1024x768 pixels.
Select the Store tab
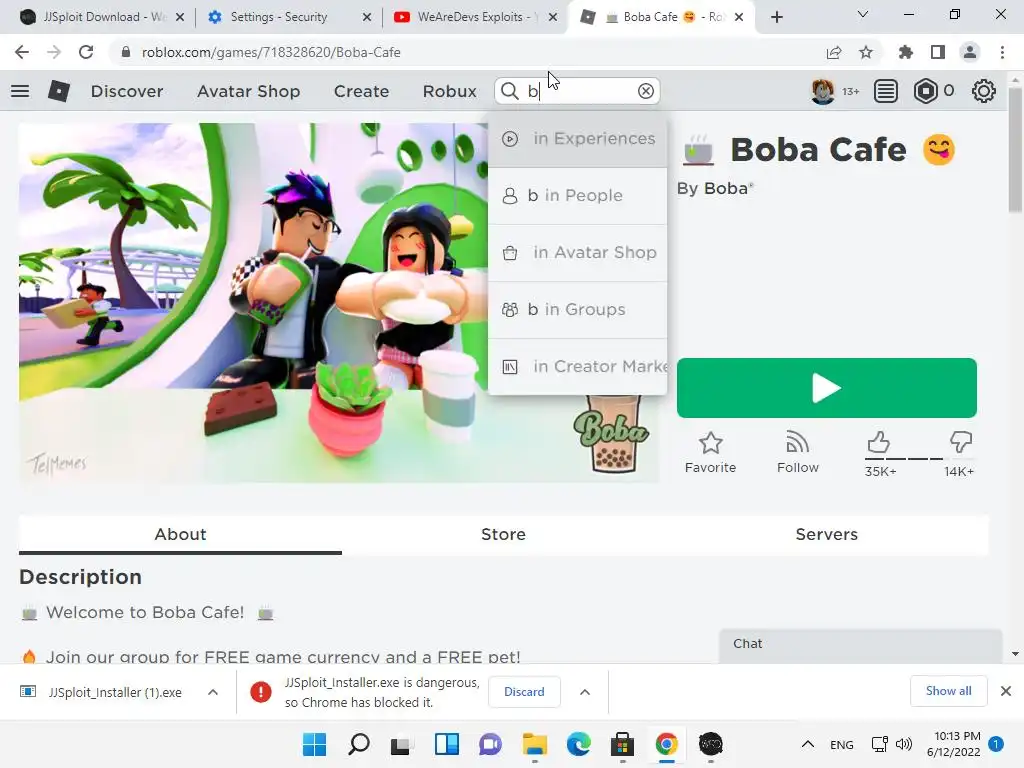[504, 534]
